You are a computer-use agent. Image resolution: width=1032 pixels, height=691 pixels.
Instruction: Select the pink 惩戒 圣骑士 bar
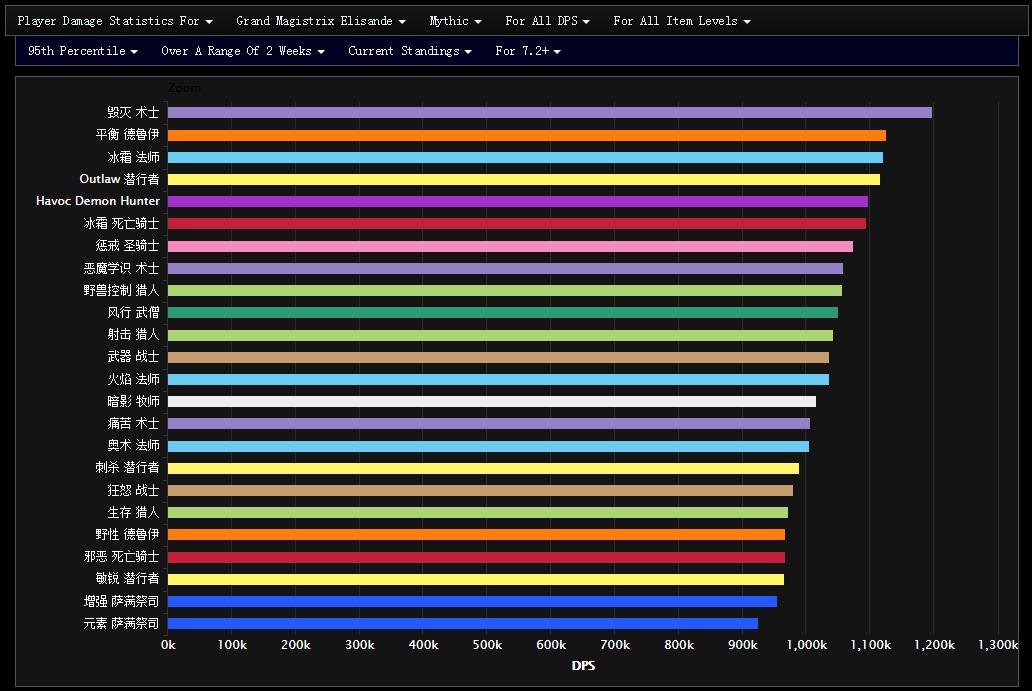pyautogui.click(x=510, y=246)
